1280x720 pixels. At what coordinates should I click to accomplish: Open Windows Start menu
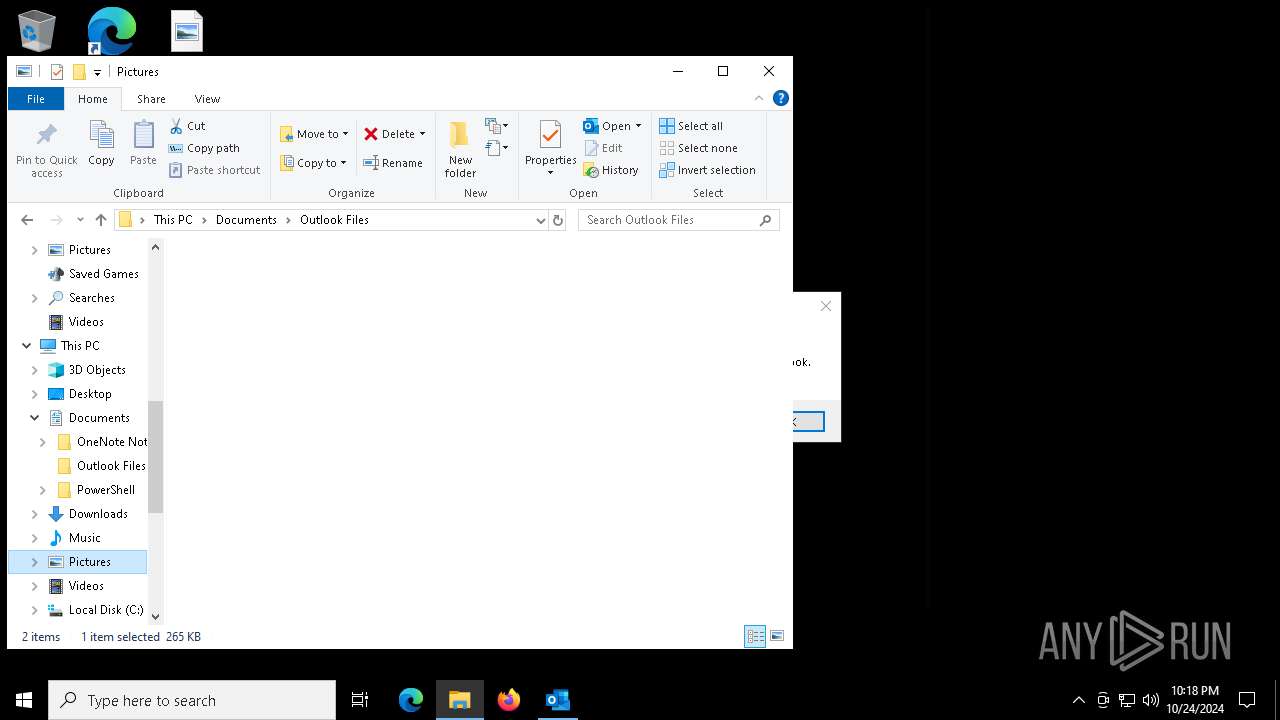pos(24,700)
